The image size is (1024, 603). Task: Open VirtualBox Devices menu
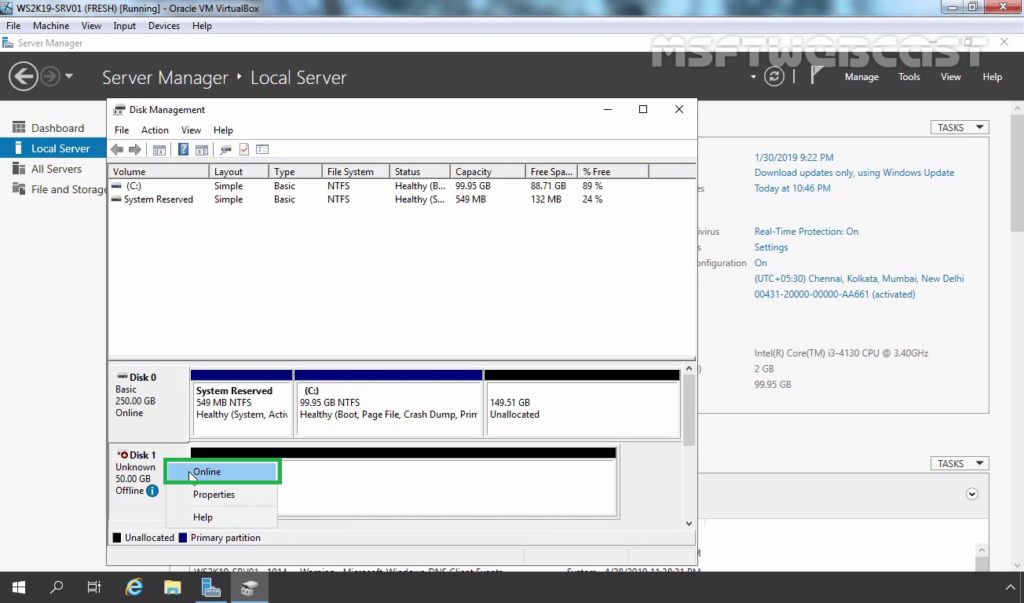tap(164, 25)
